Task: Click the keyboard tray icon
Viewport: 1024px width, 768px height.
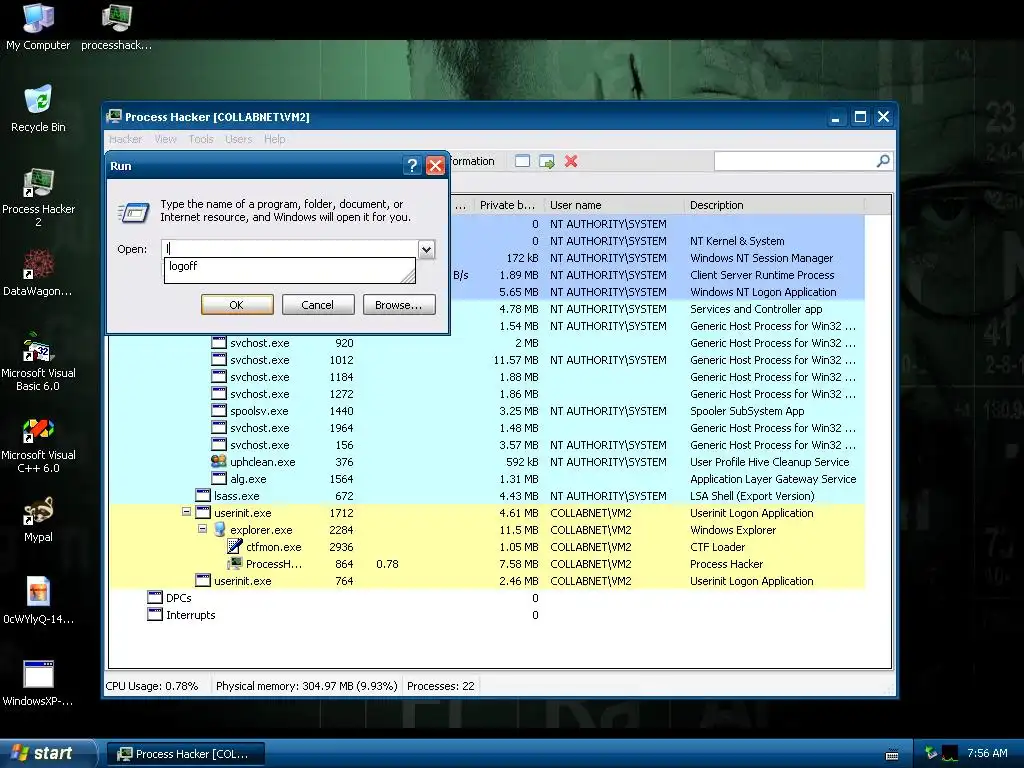Action: [891, 755]
